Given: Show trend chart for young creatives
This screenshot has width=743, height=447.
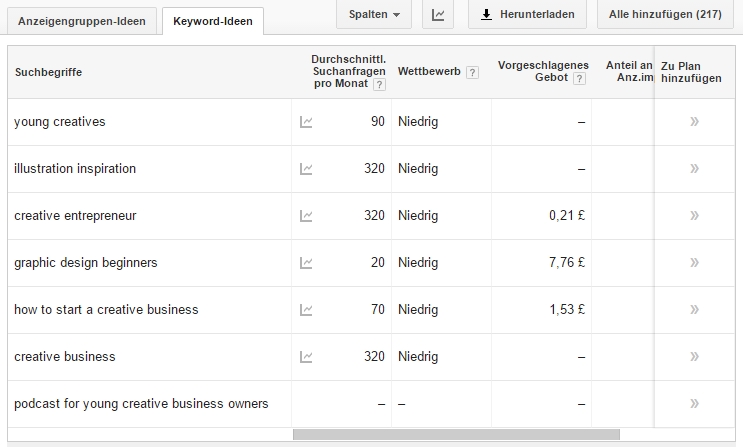Looking at the screenshot, I should coord(306,122).
